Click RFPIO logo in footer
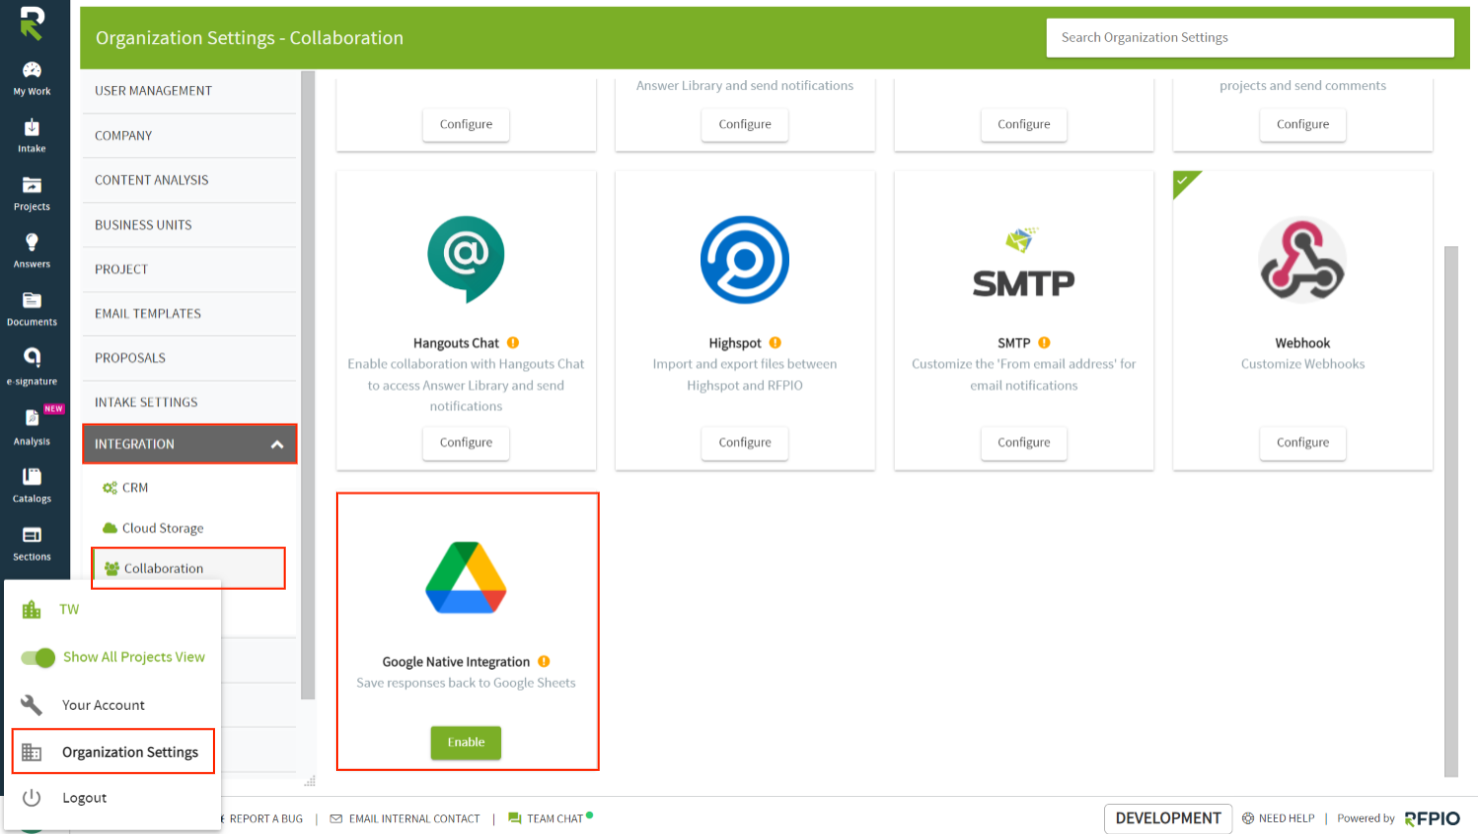Screen dimensions: 1478x834 click(1432, 818)
